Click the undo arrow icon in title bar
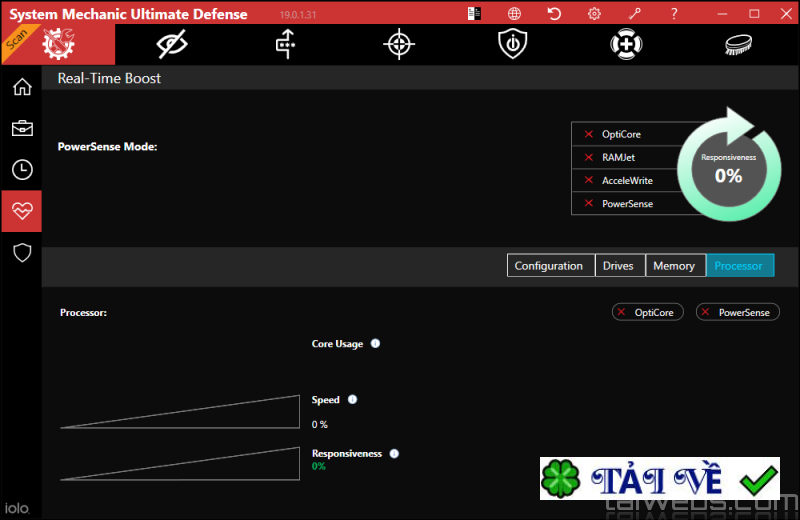The image size is (800, 520). pyautogui.click(x=554, y=13)
